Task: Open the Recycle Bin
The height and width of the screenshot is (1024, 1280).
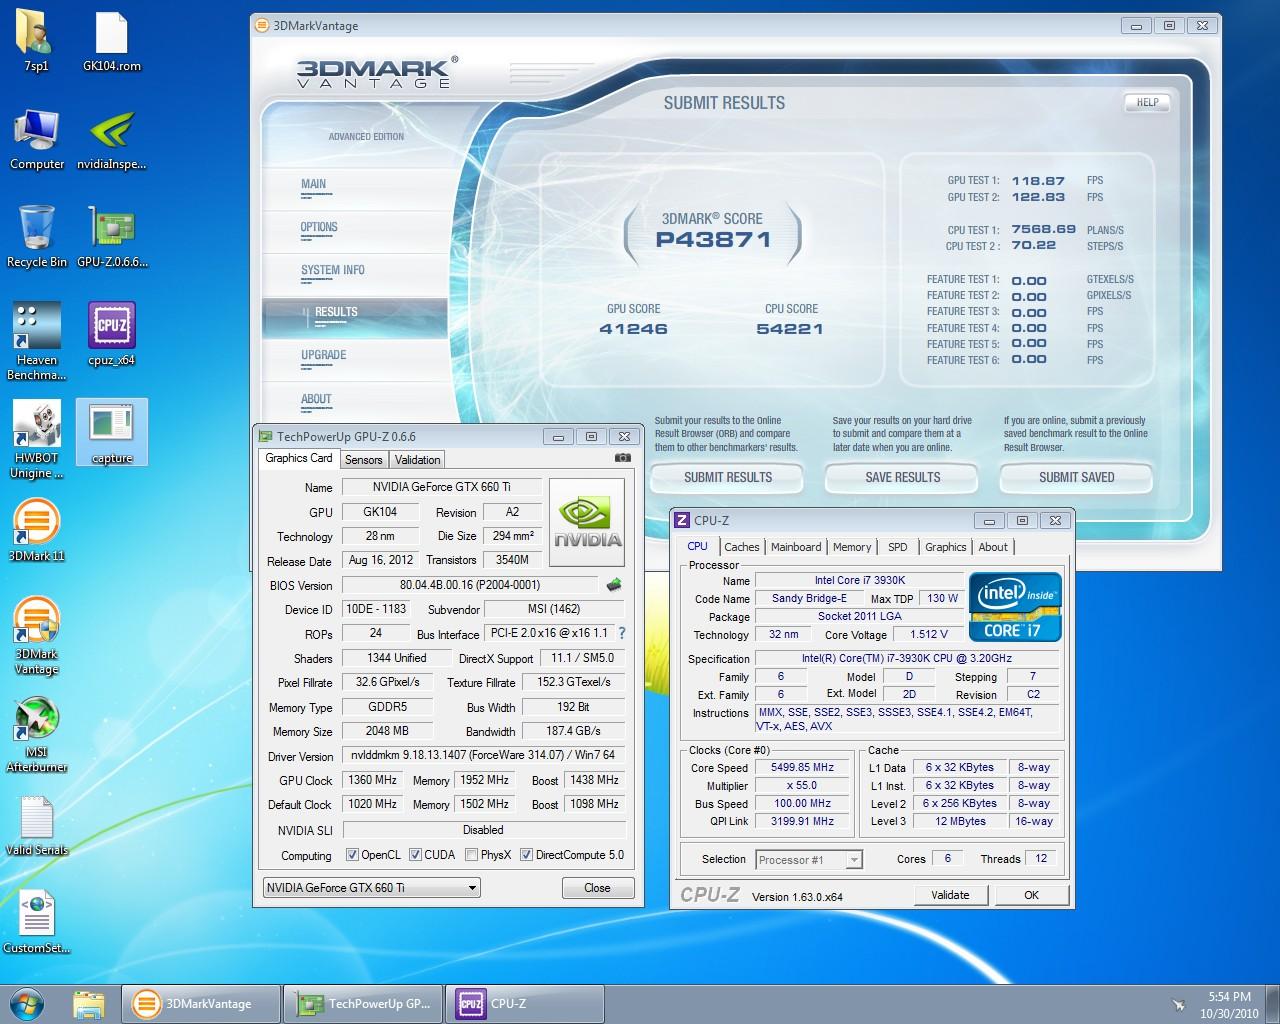Action: point(37,237)
